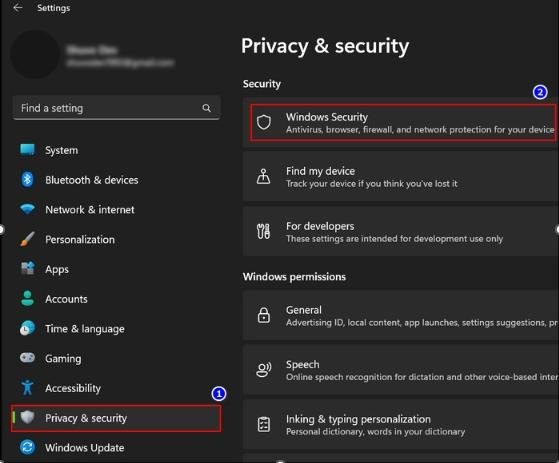Click the Network wifi icon
The width and height of the screenshot is (559, 463).
tap(27, 209)
